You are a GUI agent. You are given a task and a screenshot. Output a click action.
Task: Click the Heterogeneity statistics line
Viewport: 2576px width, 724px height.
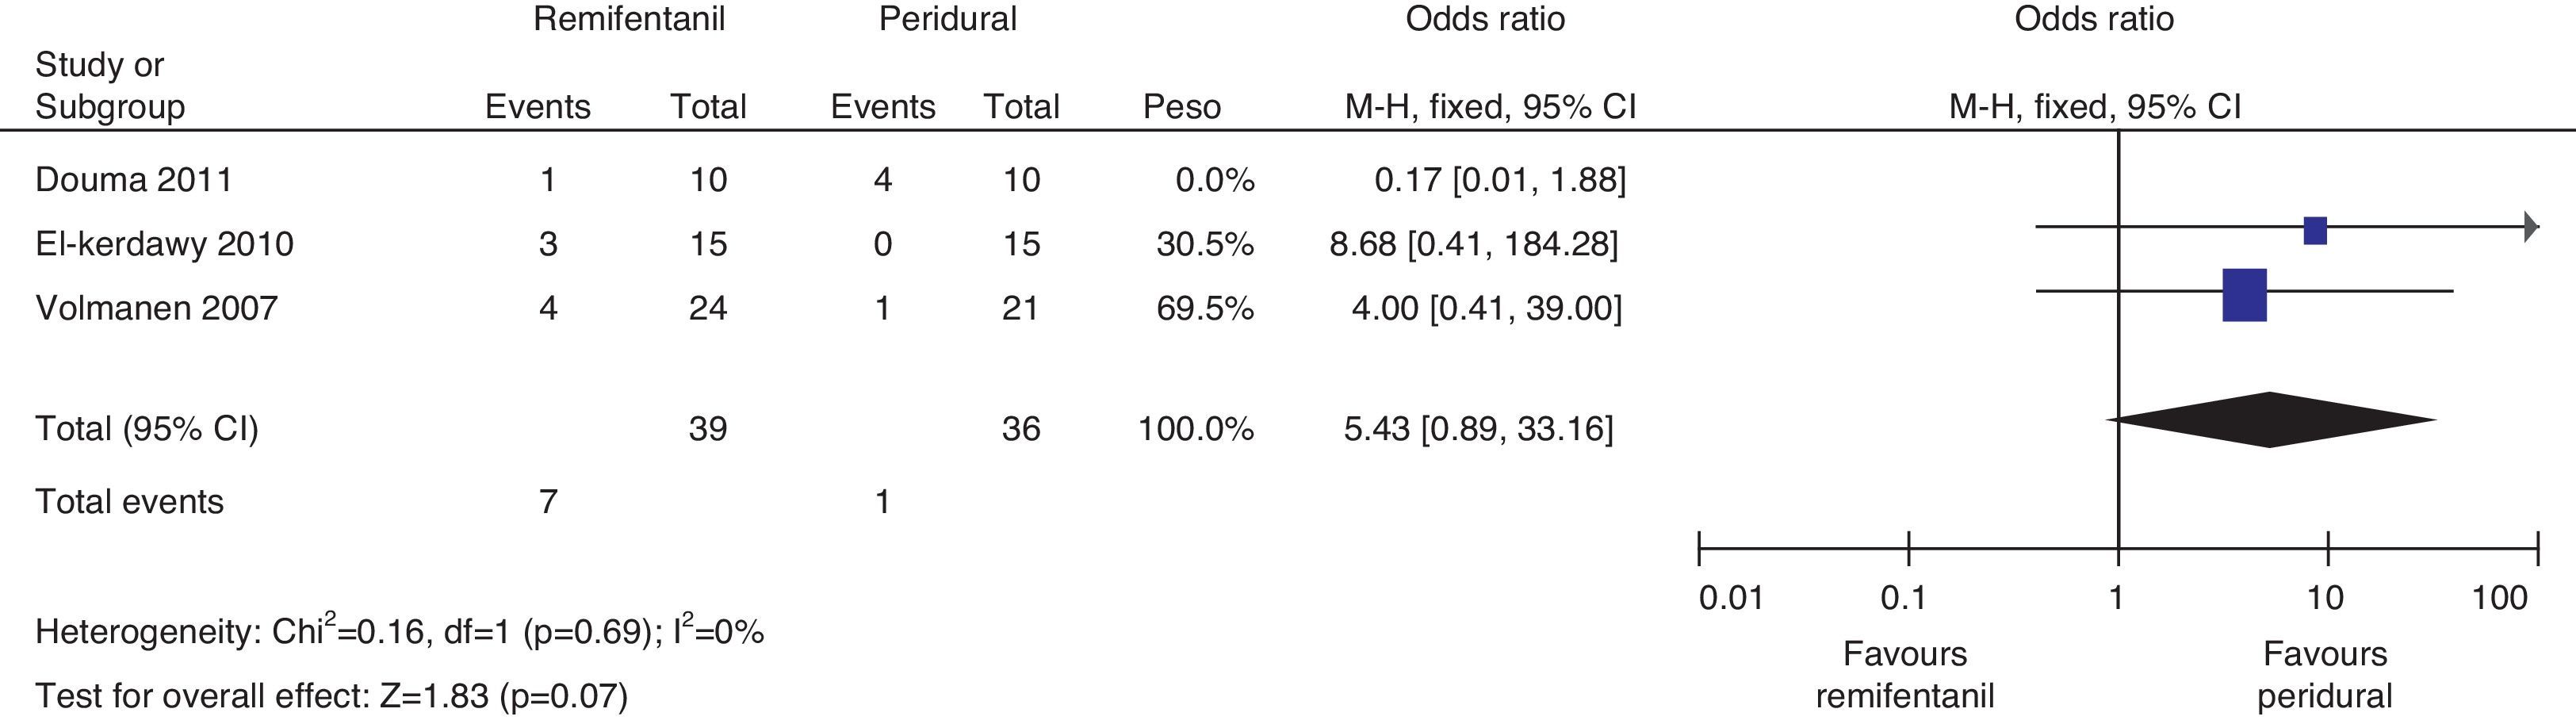[x=399, y=632]
